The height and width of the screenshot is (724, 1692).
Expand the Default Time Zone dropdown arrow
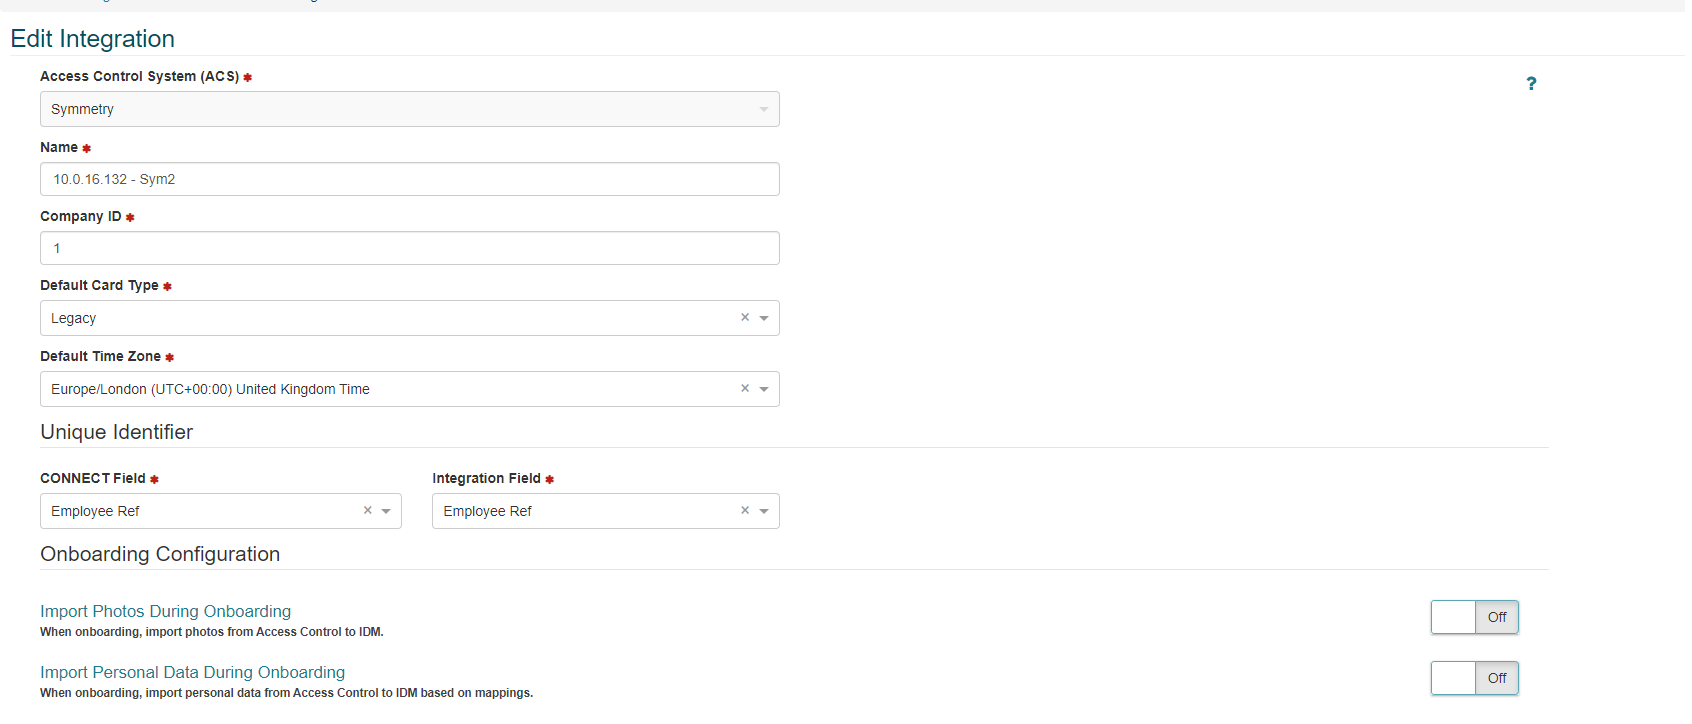(764, 389)
